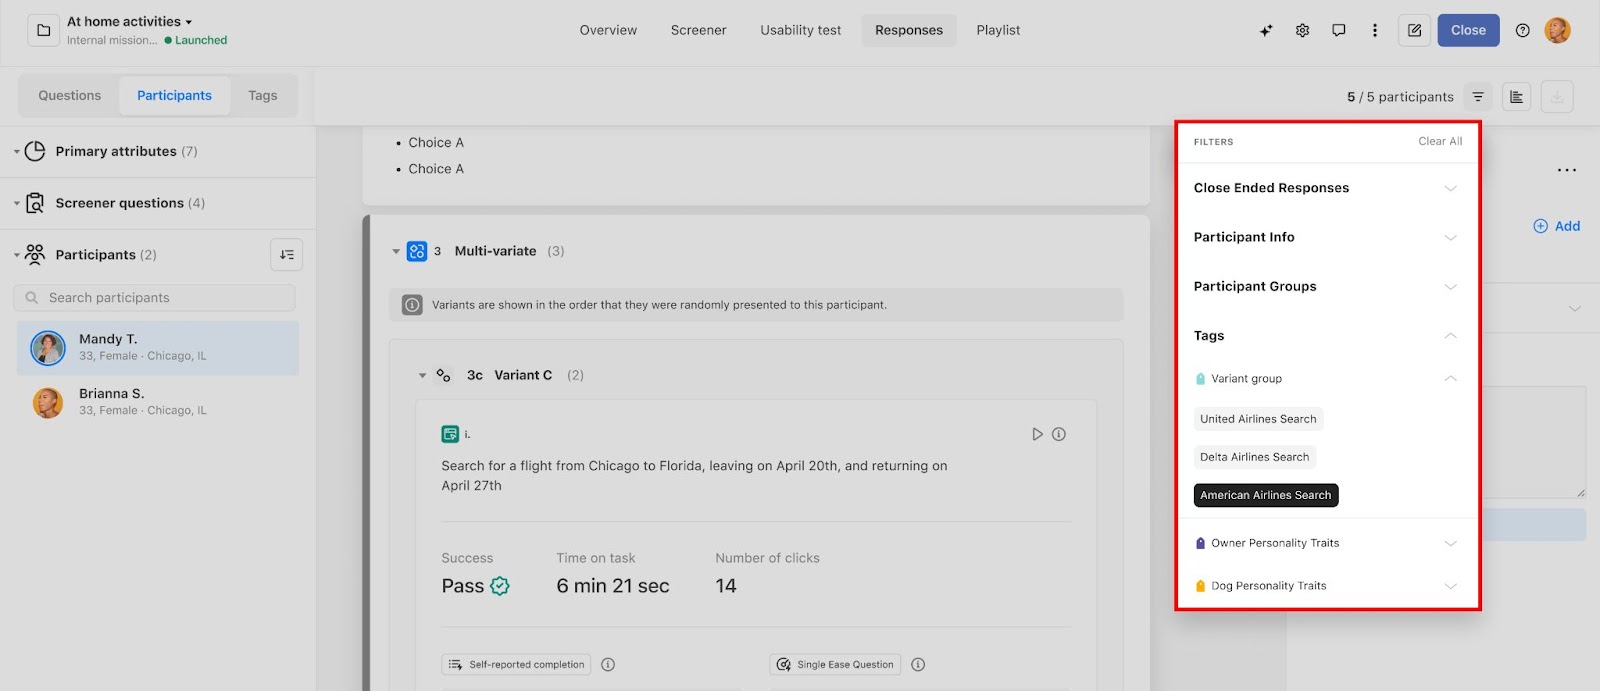Open the settings gear icon
The height and width of the screenshot is (691, 1600).
pyautogui.click(x=1302, y=30)
